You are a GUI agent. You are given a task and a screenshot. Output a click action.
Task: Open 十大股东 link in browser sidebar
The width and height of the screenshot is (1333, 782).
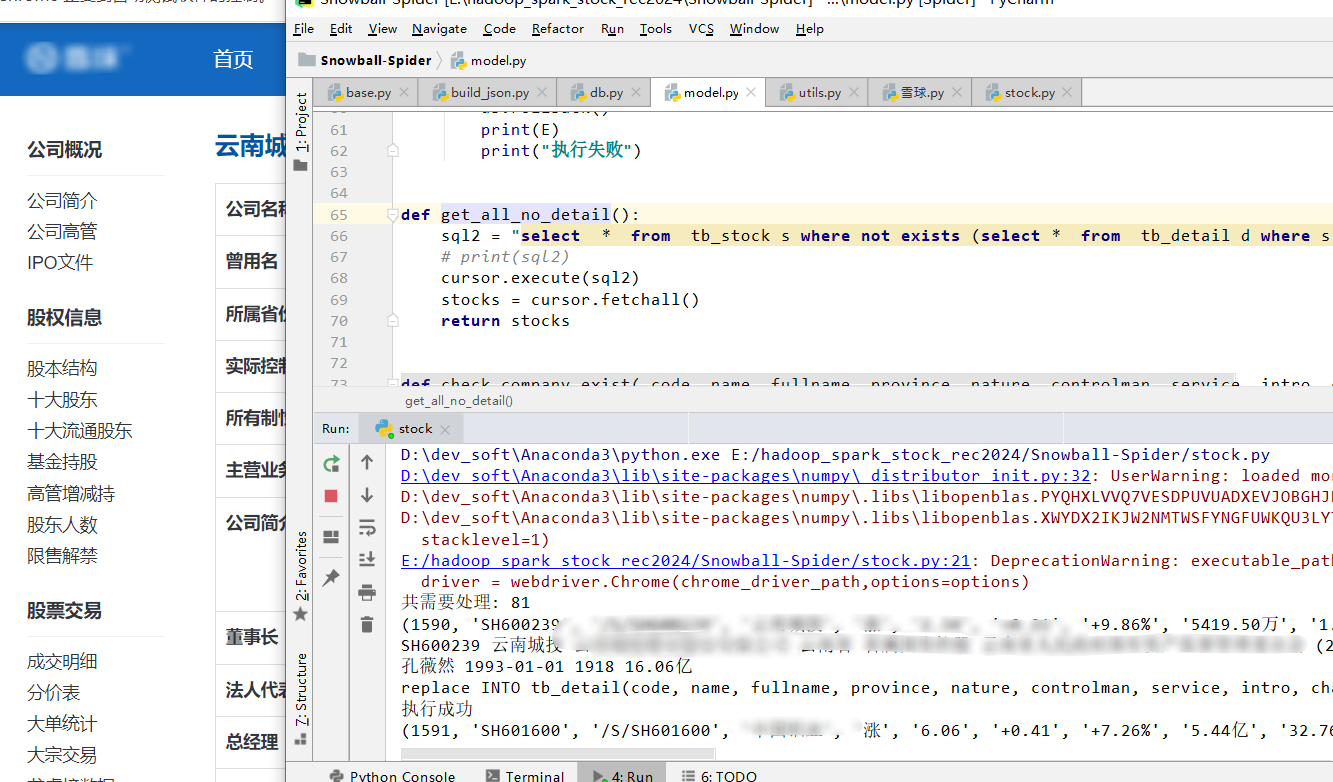pyautogui.click(x=62, y=400)
